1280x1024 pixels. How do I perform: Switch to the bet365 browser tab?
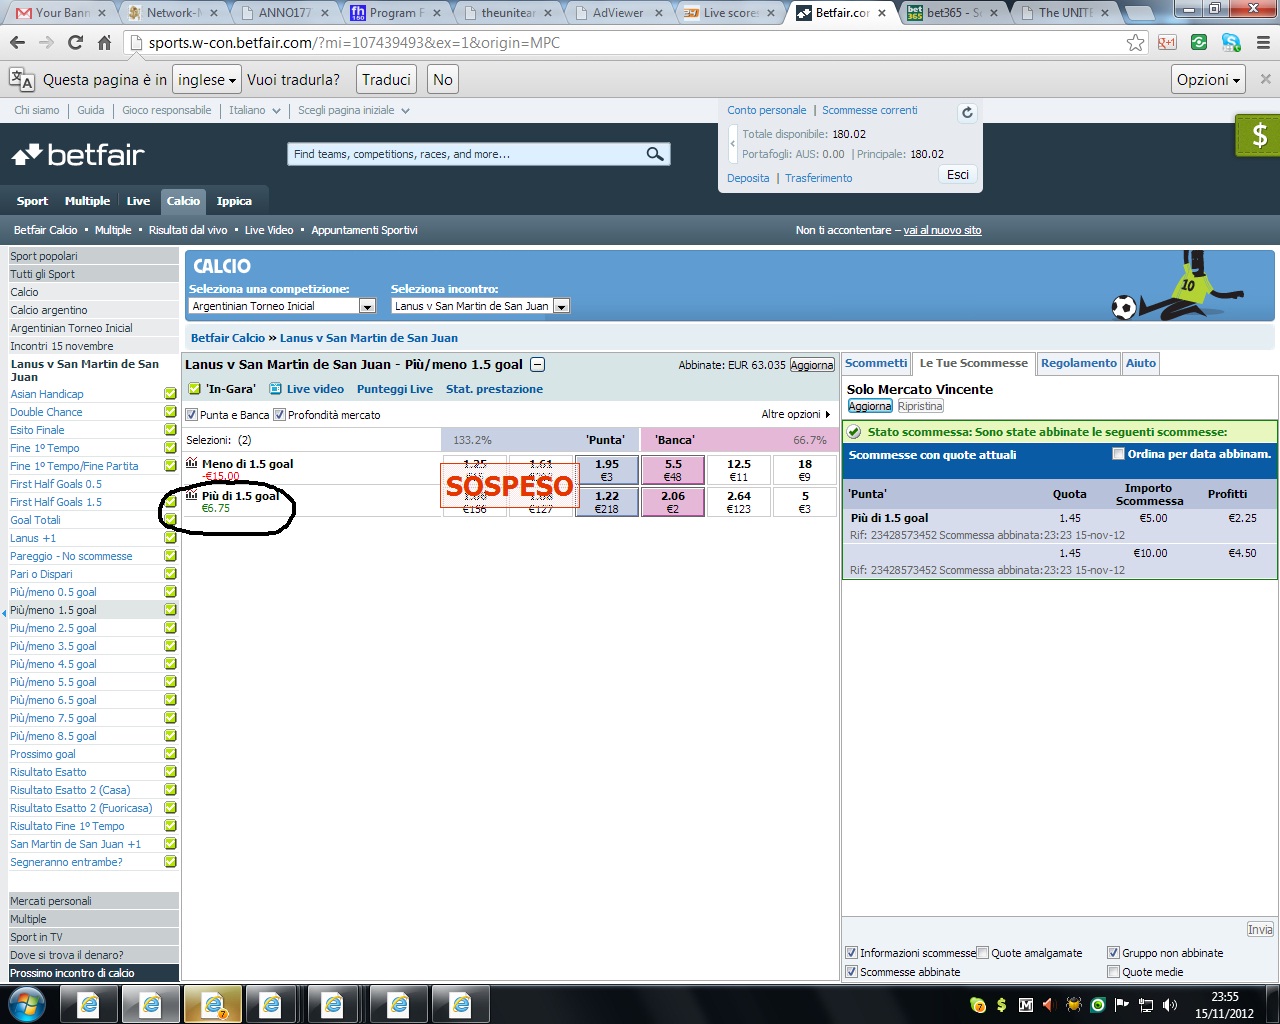pyautogui.click(x=952, y=13)
